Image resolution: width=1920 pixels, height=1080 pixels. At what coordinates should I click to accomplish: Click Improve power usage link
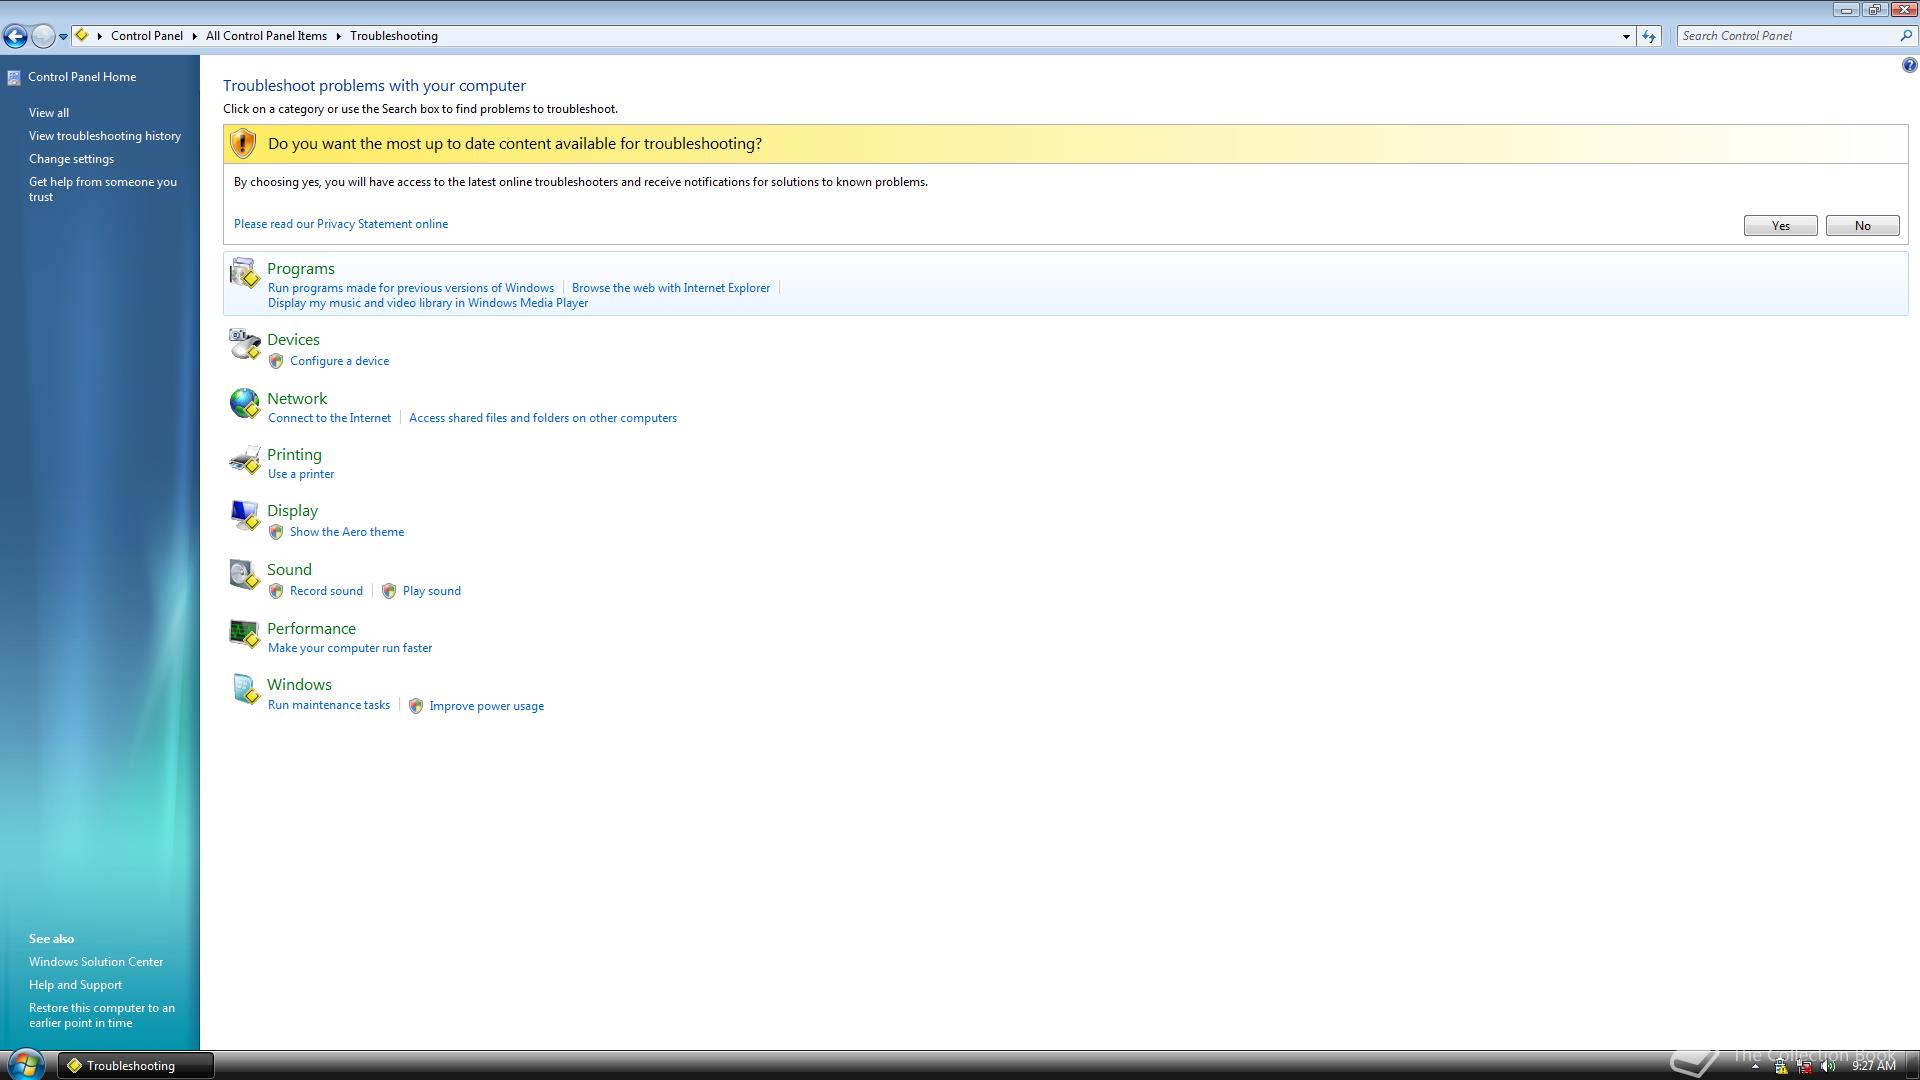coord(487,706)
